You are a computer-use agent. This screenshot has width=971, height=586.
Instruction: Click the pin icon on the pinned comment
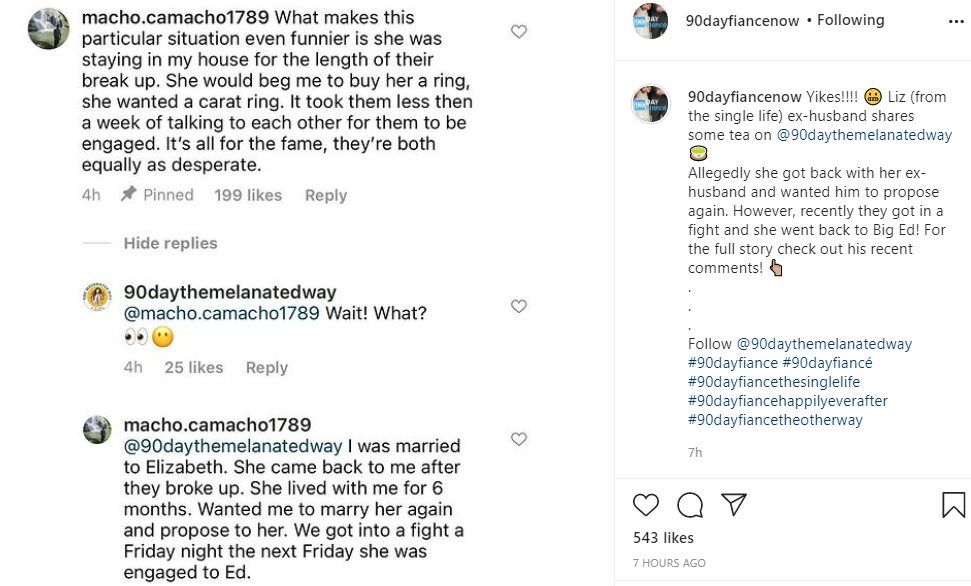coord(129,194)
